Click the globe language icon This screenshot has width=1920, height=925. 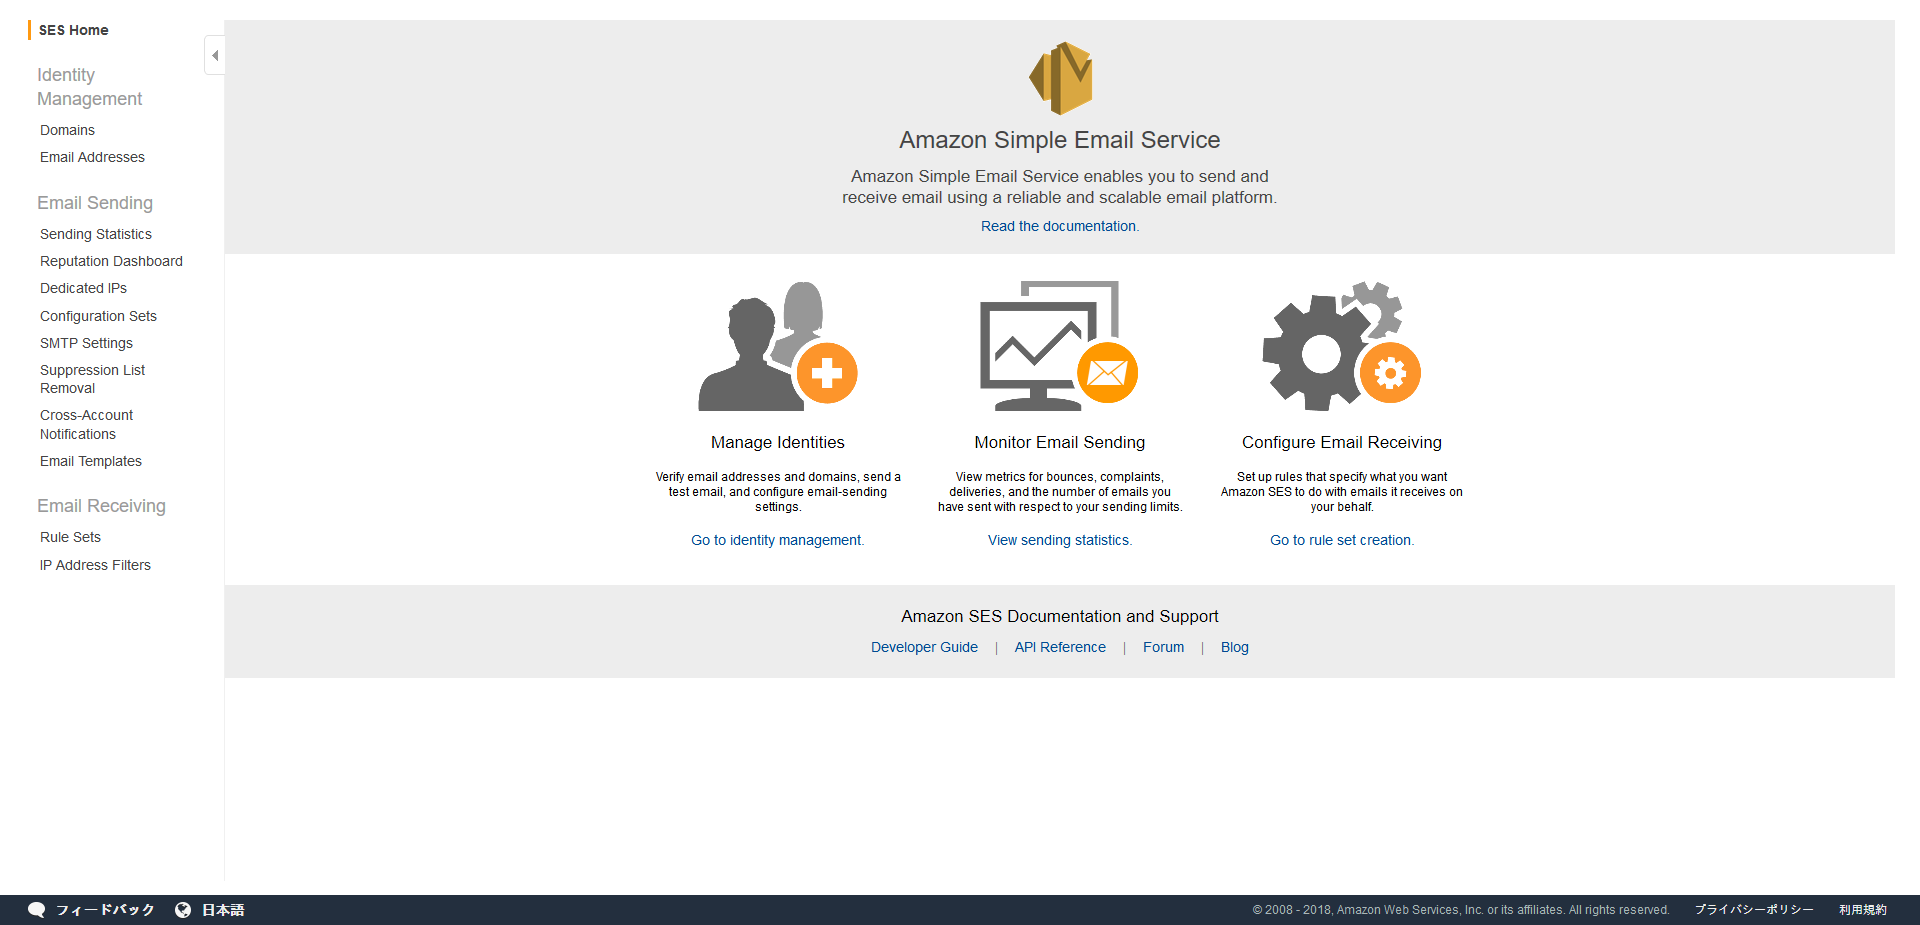(x=183, y=910)
